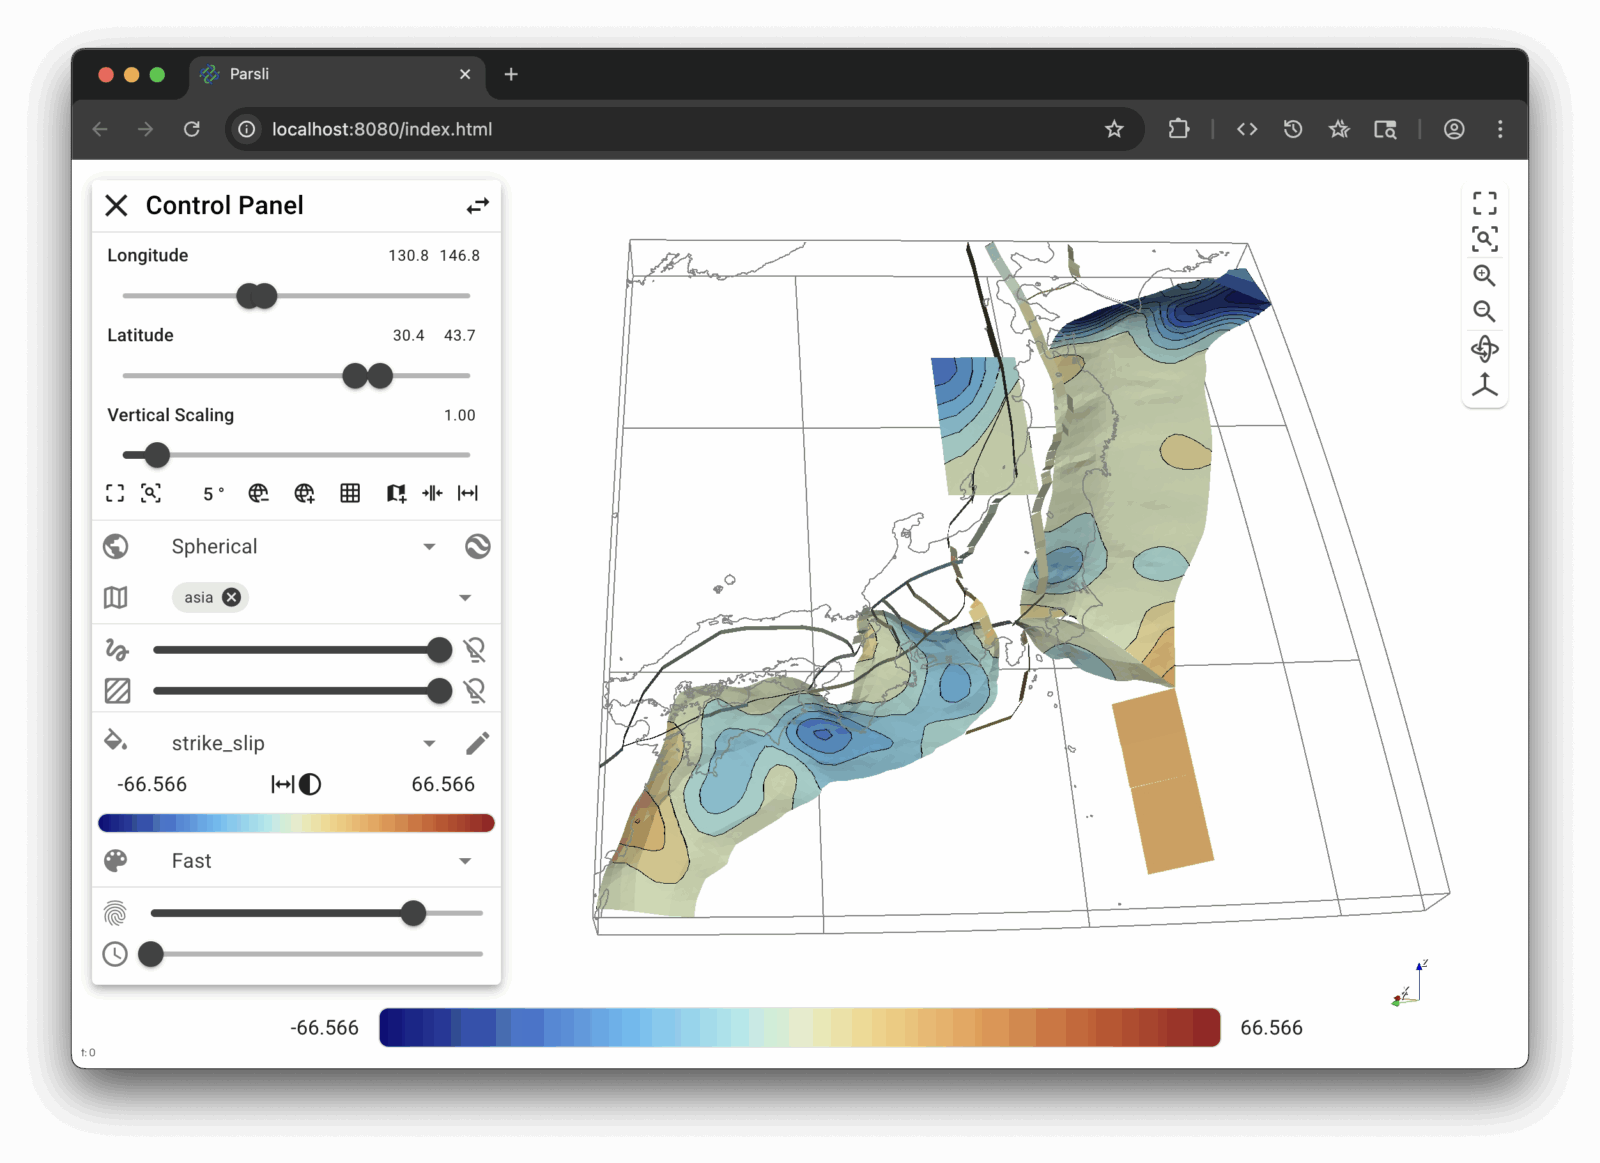This screenshot has width=1600, height=1163.
Task: Open the strike_slip field dropdown
Action: (430, 742)
